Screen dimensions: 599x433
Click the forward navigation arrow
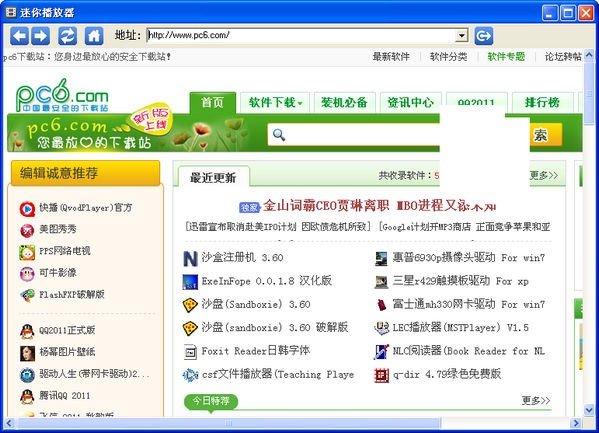[40, 36]
